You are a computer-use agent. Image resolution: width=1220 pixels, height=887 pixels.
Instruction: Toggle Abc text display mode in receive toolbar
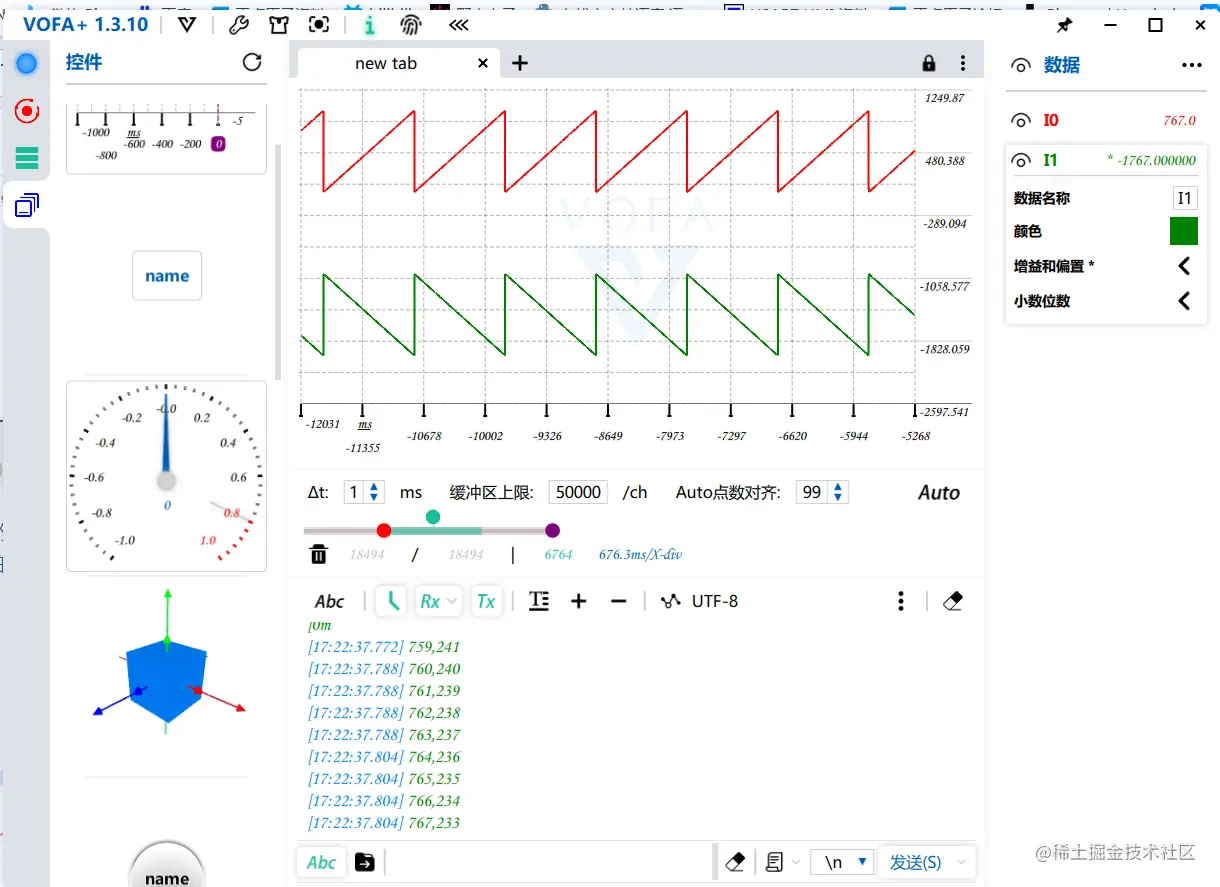[x=329, y=601]
